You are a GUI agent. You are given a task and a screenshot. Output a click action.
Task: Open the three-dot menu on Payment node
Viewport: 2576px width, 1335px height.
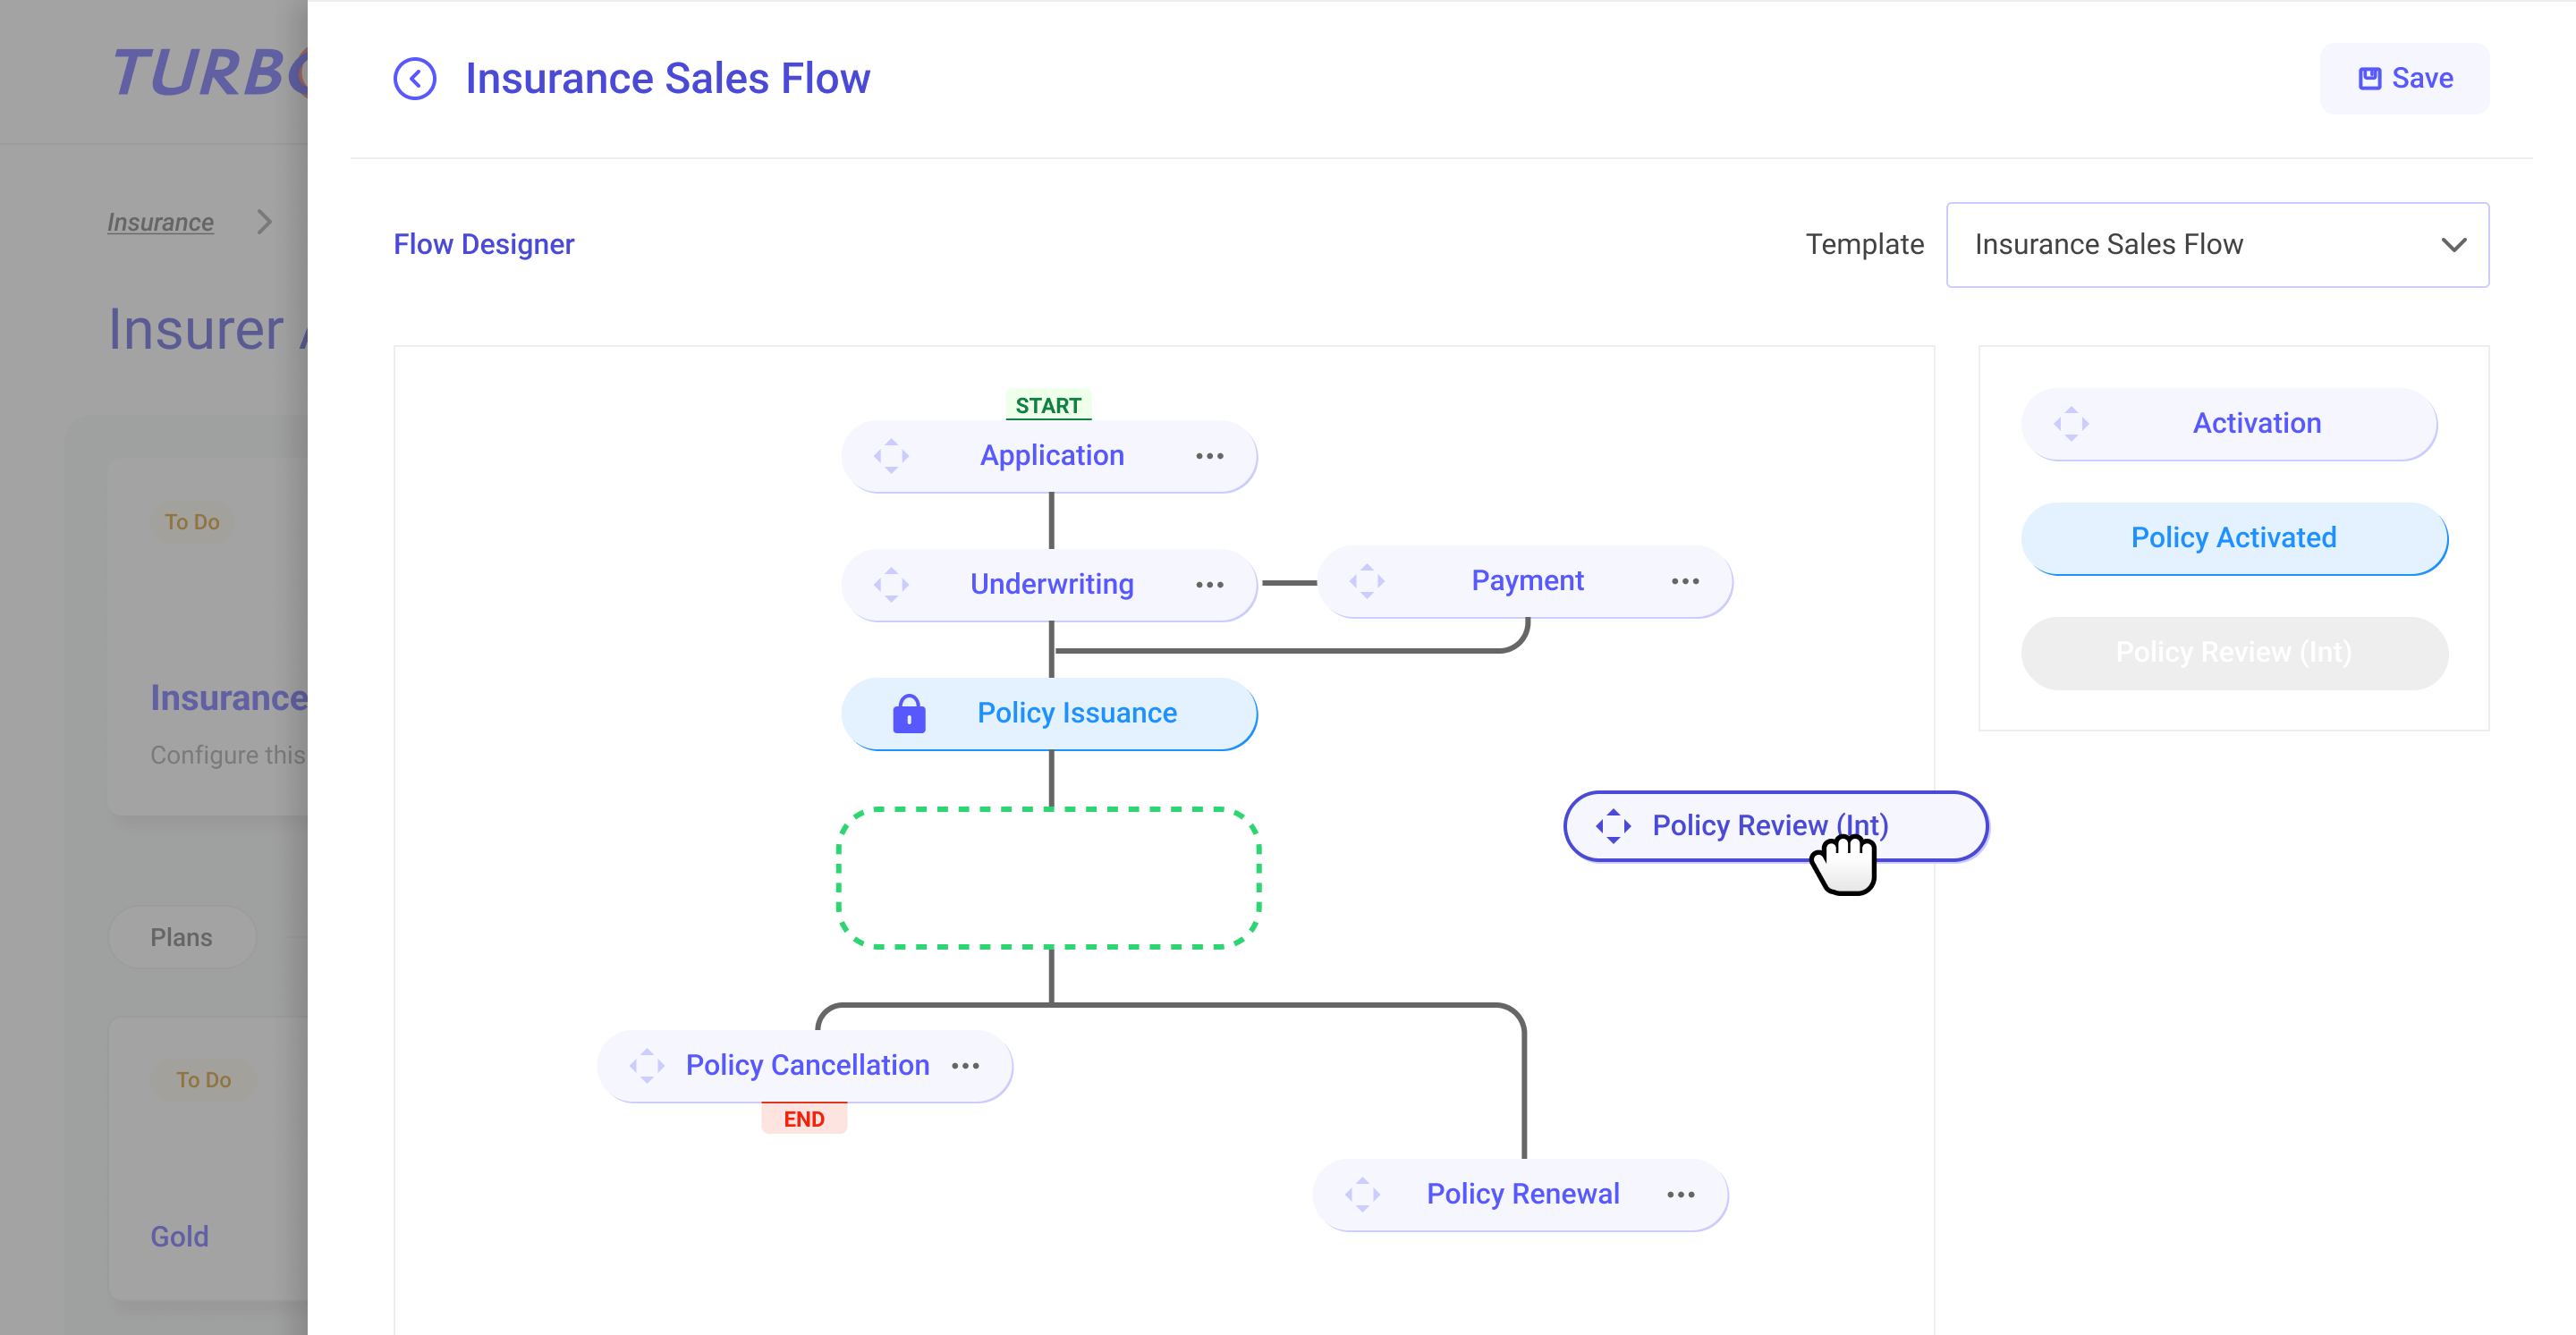(1686, 581)
